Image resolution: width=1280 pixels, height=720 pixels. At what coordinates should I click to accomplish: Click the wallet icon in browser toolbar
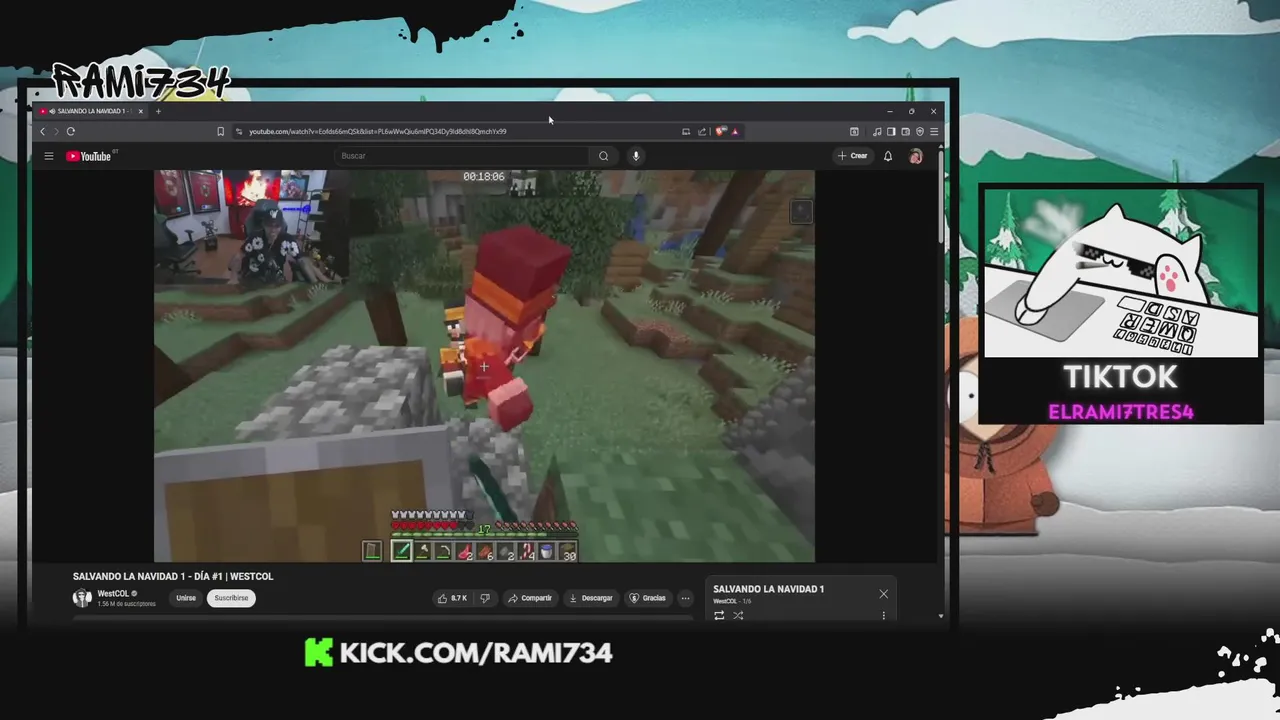905,131
